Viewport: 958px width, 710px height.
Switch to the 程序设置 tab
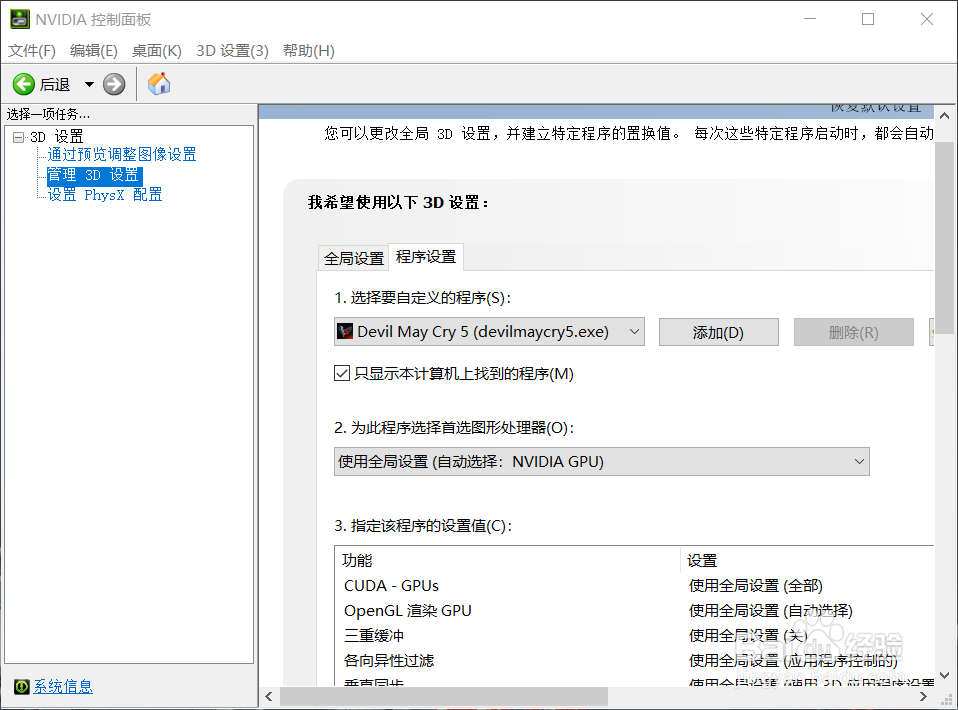426,257
